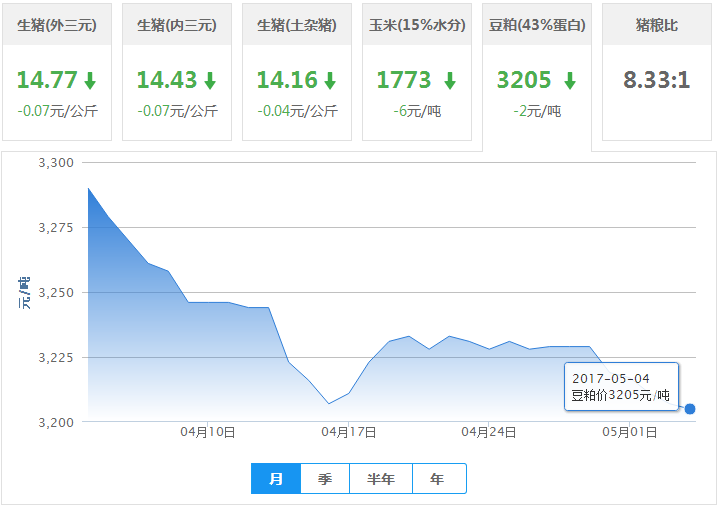Click the 3205 soybean meal price

click(524, 80)
